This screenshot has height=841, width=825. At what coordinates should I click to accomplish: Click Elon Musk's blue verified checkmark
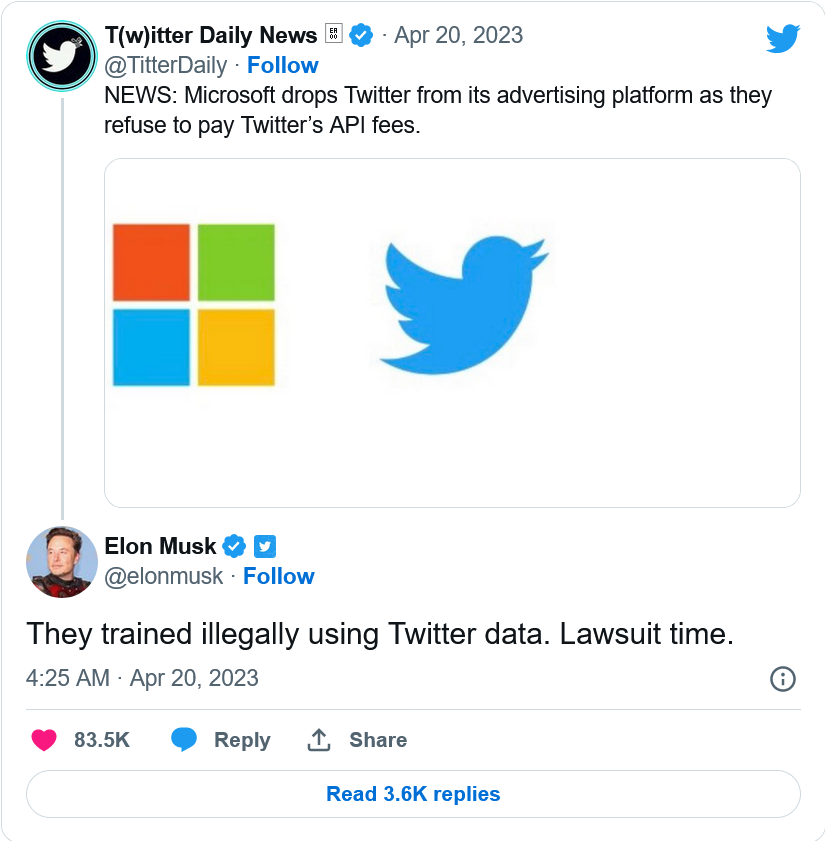point(234,546)
